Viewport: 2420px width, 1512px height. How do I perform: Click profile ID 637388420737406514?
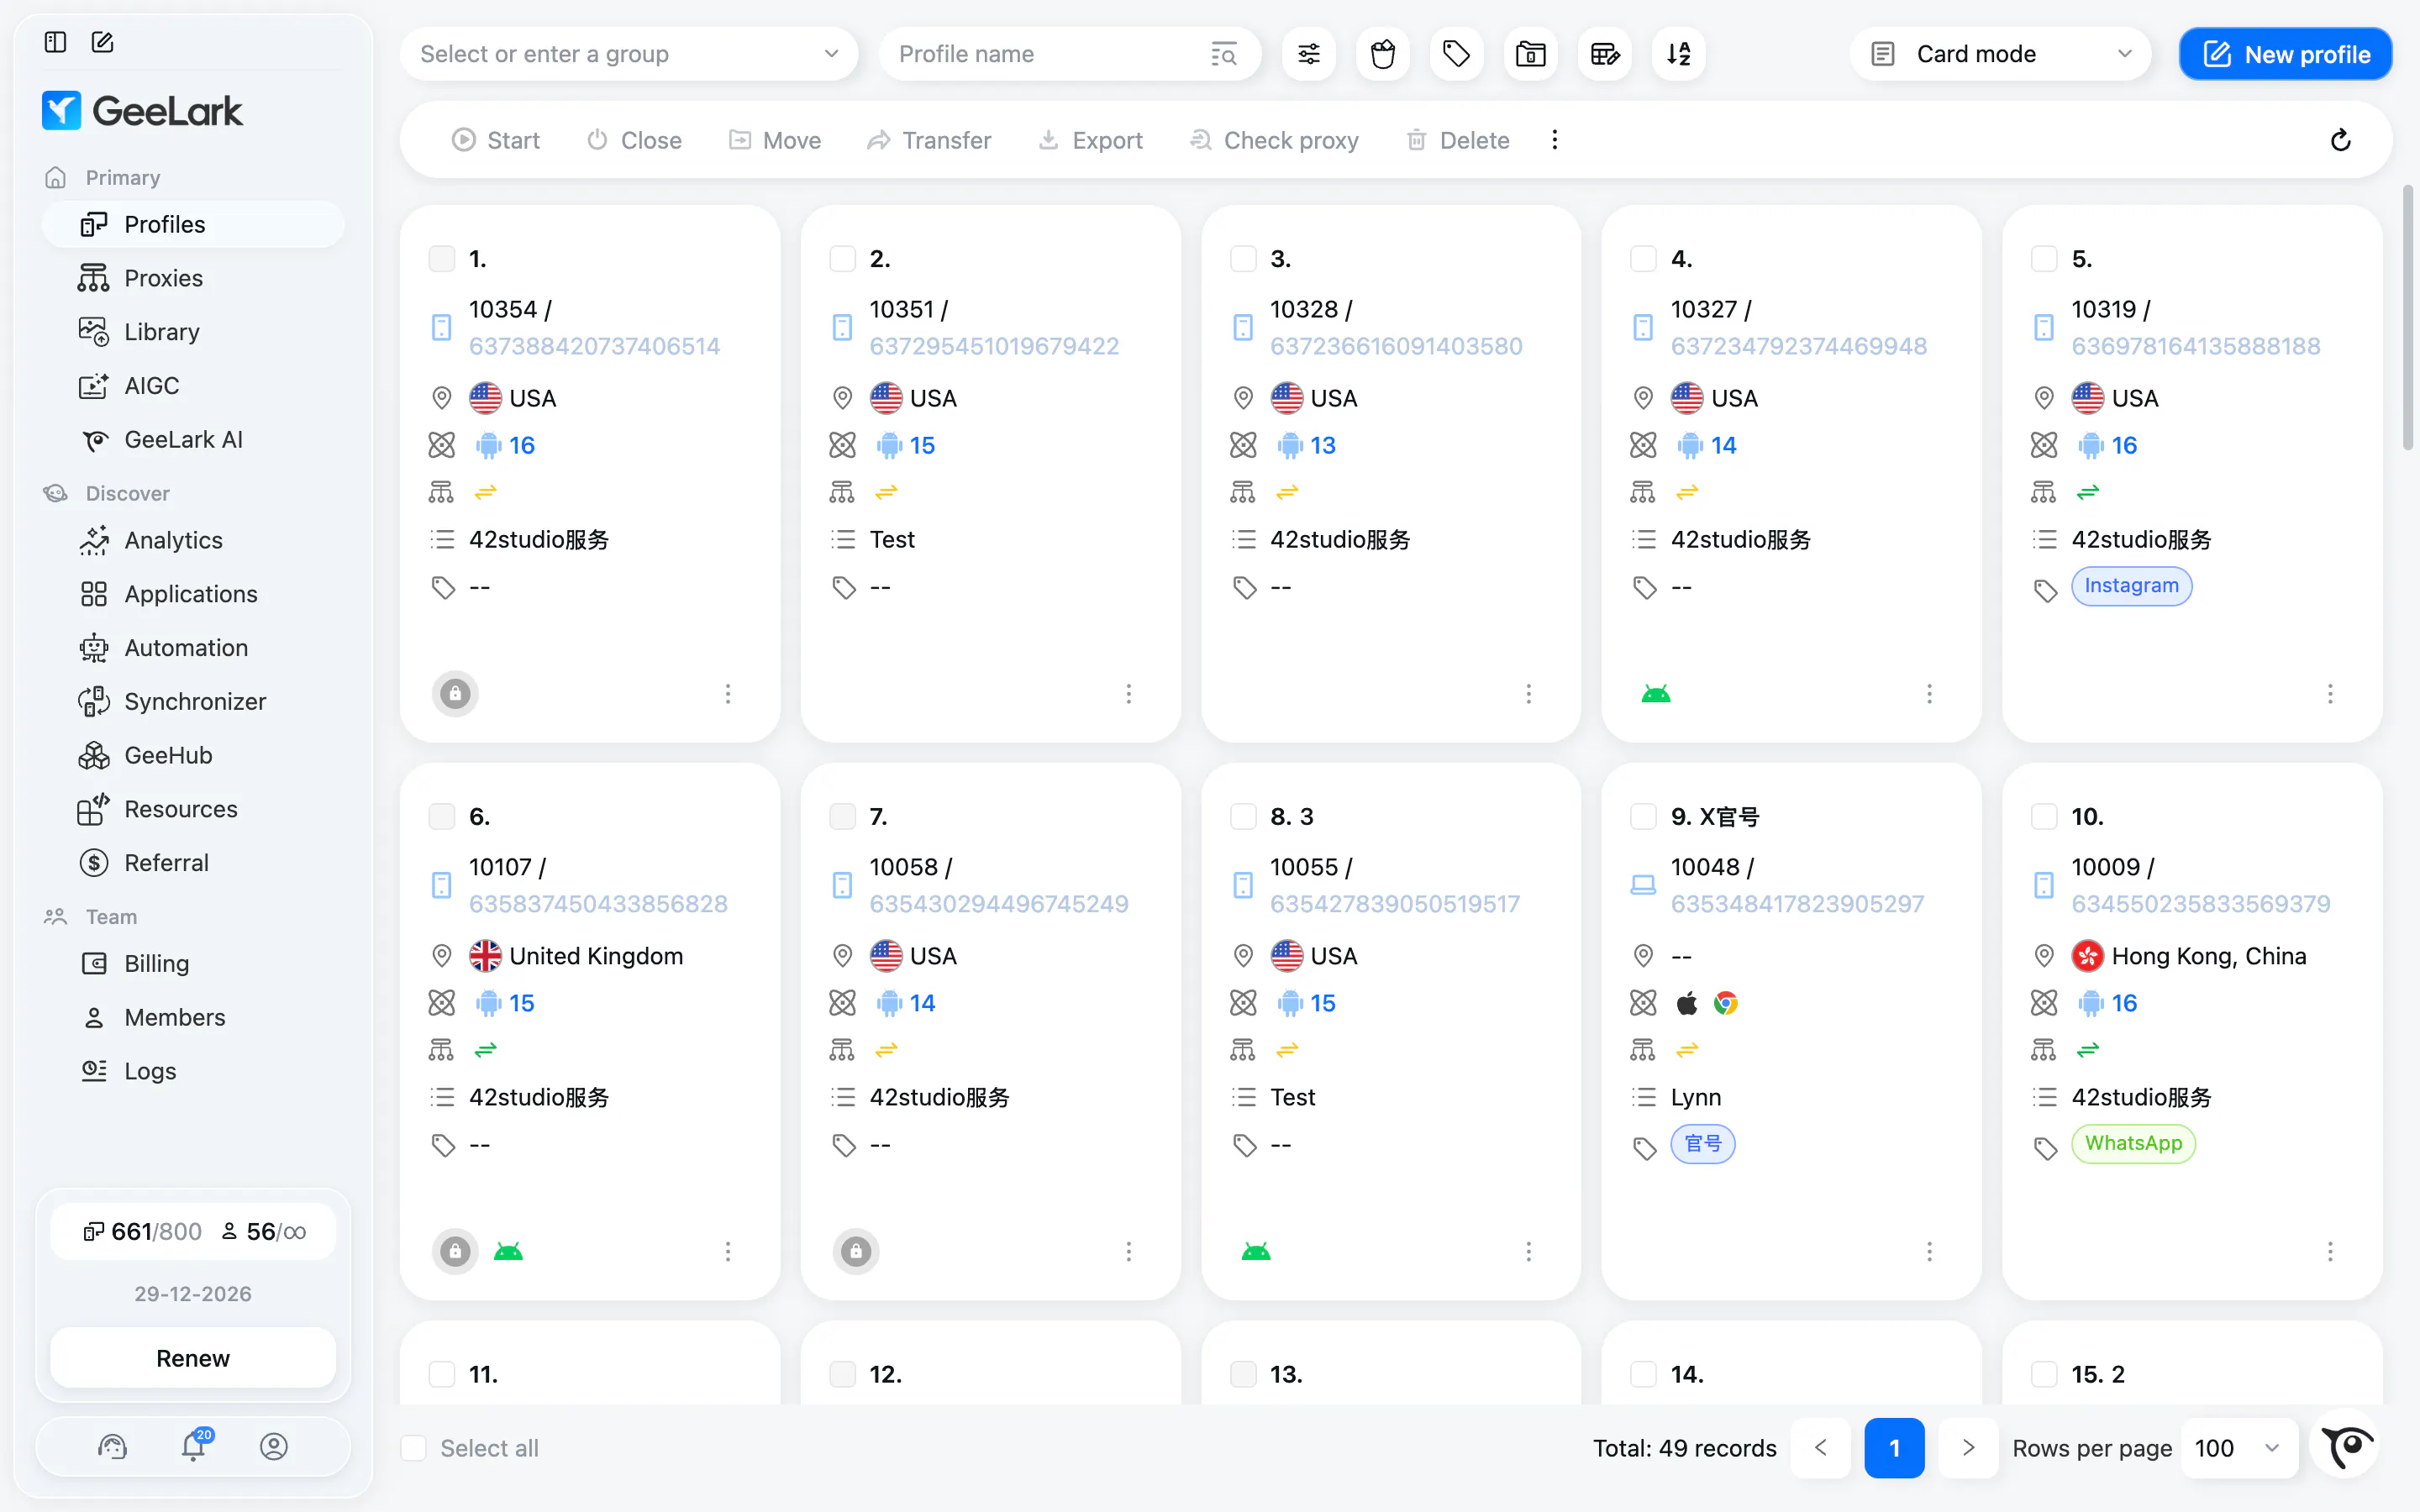[x=595, y=346]
